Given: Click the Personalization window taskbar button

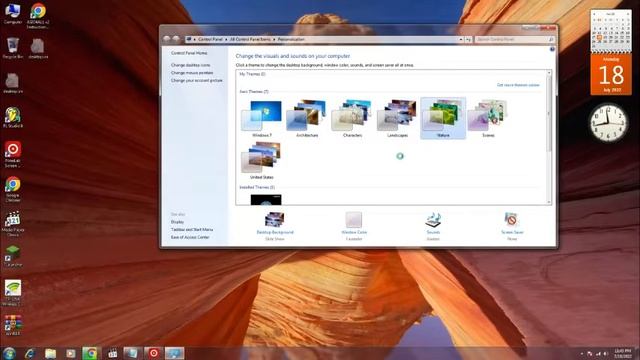Looking at the screenshot, I should coord(174,353).
